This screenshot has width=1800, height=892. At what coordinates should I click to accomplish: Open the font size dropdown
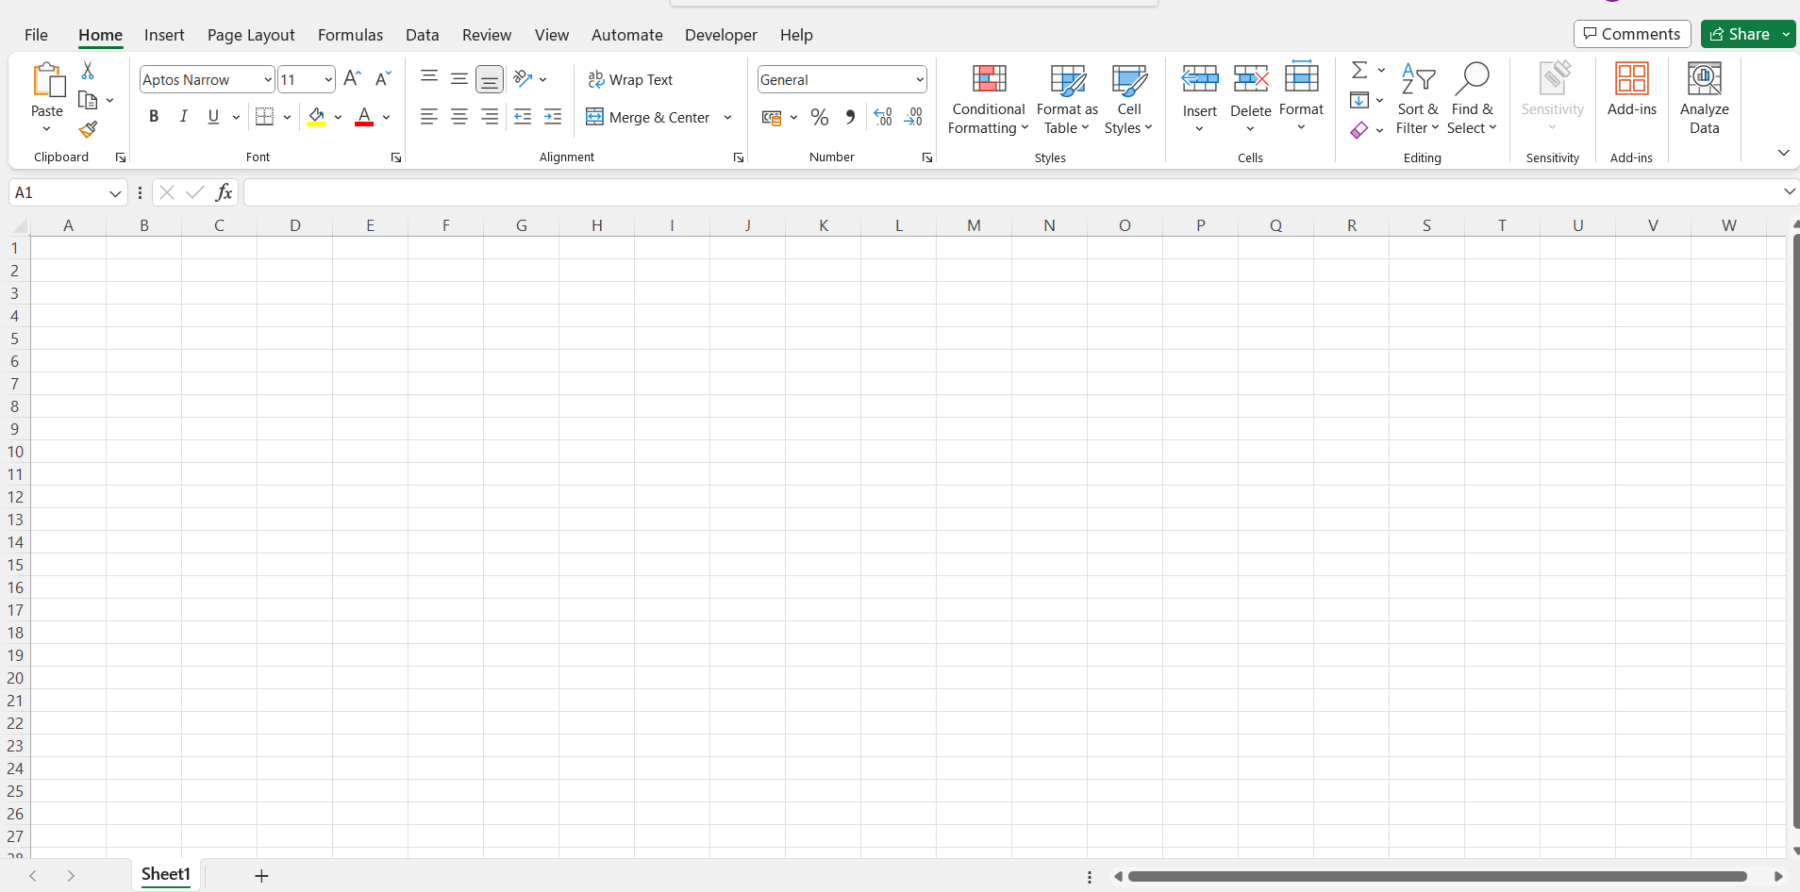coord(328,80)
